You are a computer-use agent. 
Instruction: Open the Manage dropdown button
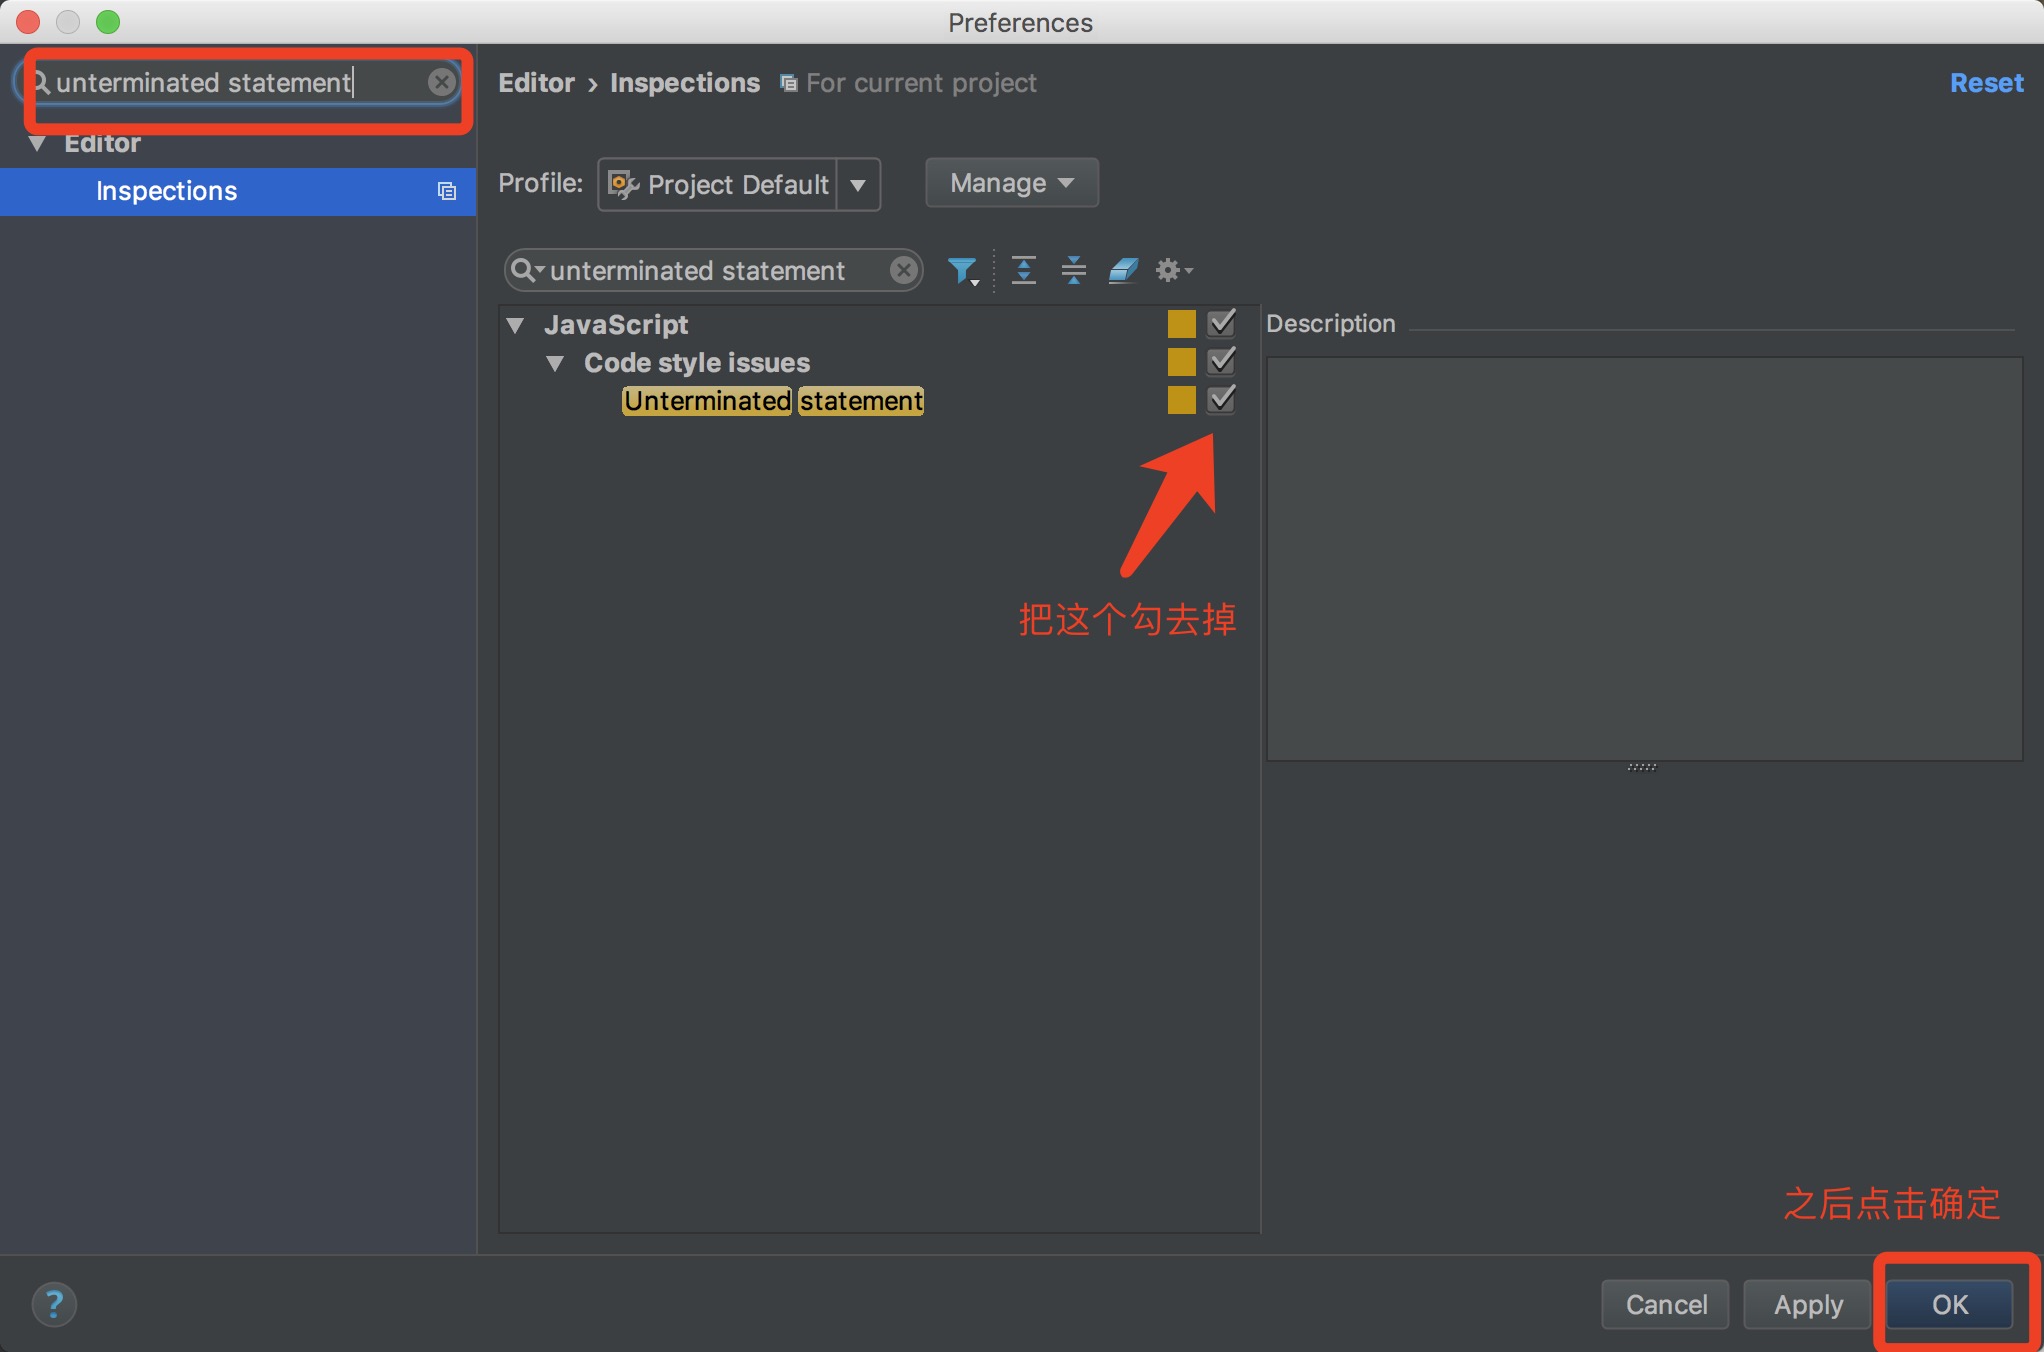point(1012,183)
